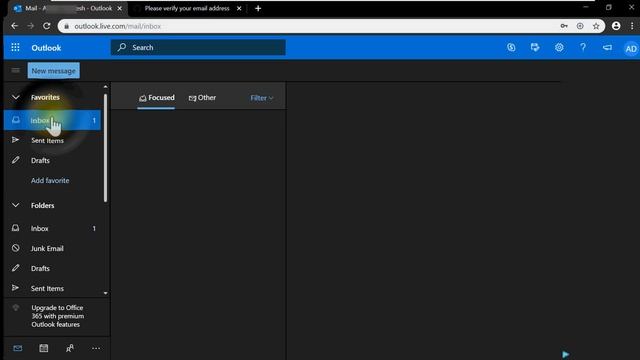
Task: Click the folder pane scroll up arrow
Action: point(105,87)
